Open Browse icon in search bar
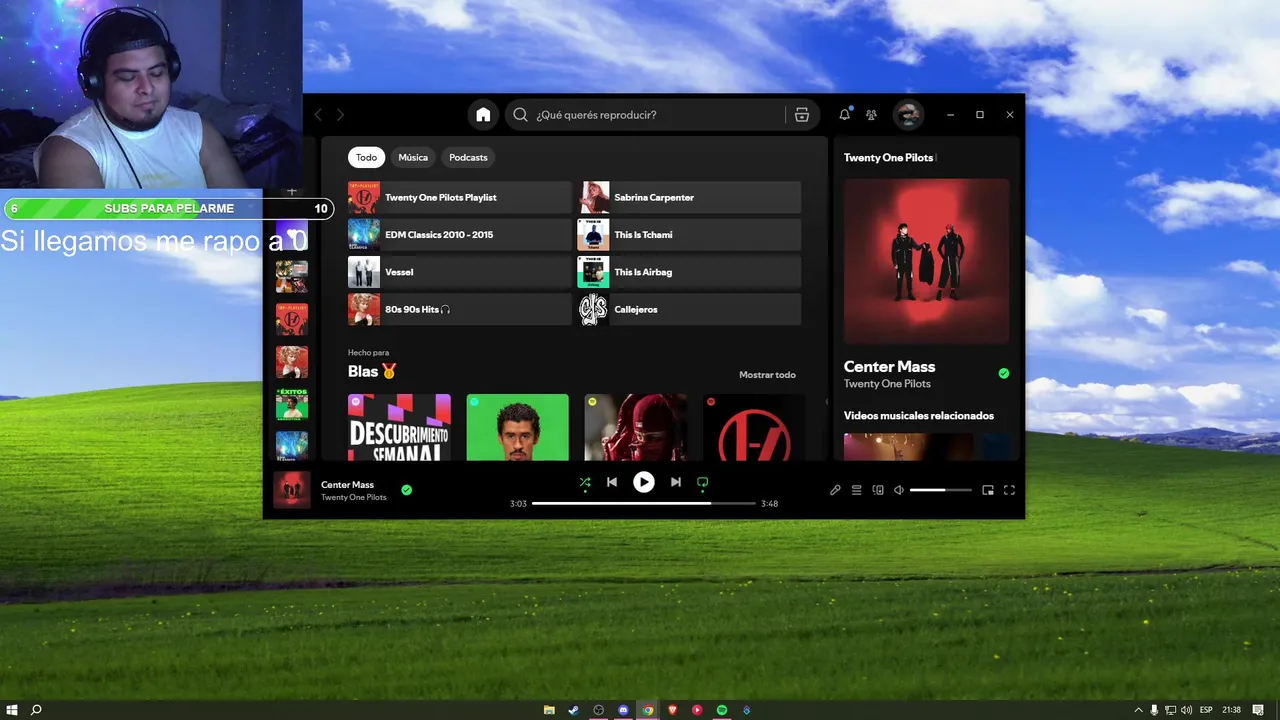Viewport: 1280px width, 720px height. click(x=801, y=115)
